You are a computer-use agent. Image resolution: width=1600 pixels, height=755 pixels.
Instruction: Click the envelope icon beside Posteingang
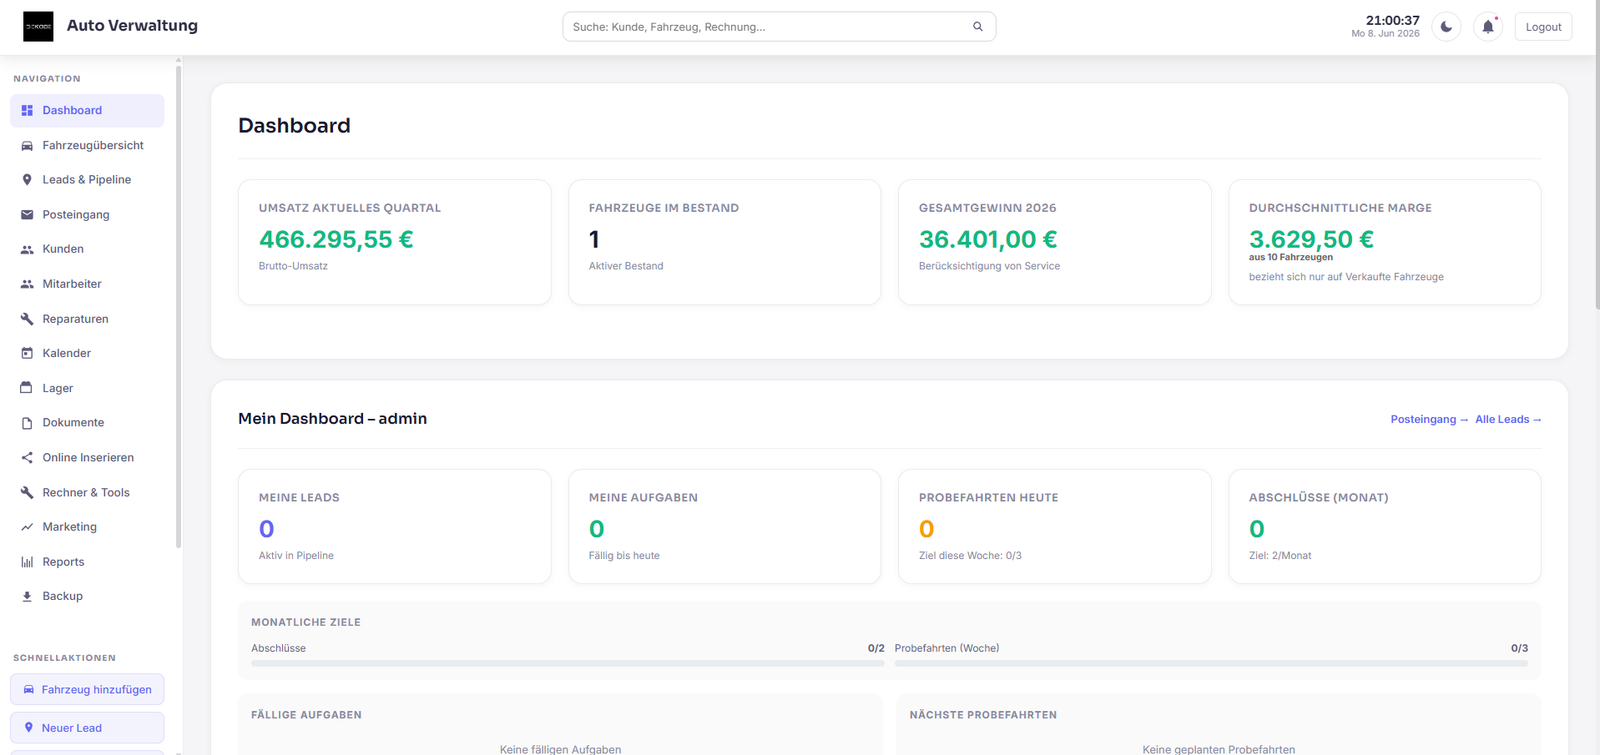tap(27, 215)
